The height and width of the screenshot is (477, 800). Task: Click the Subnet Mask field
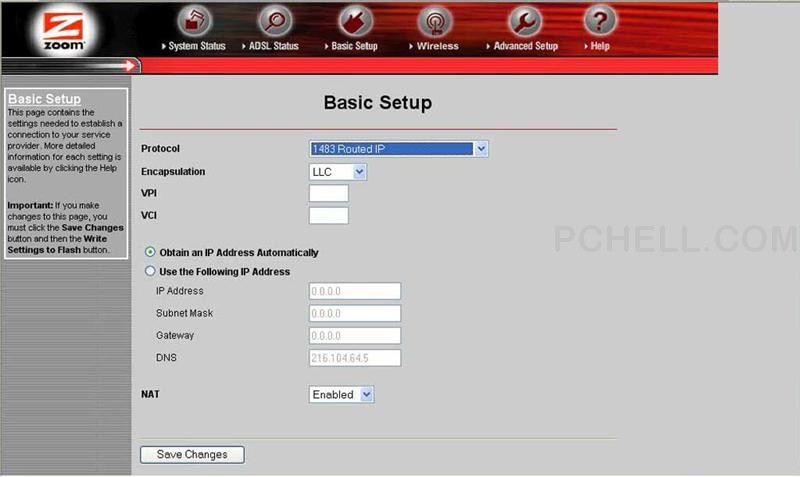tap(355, 314)
